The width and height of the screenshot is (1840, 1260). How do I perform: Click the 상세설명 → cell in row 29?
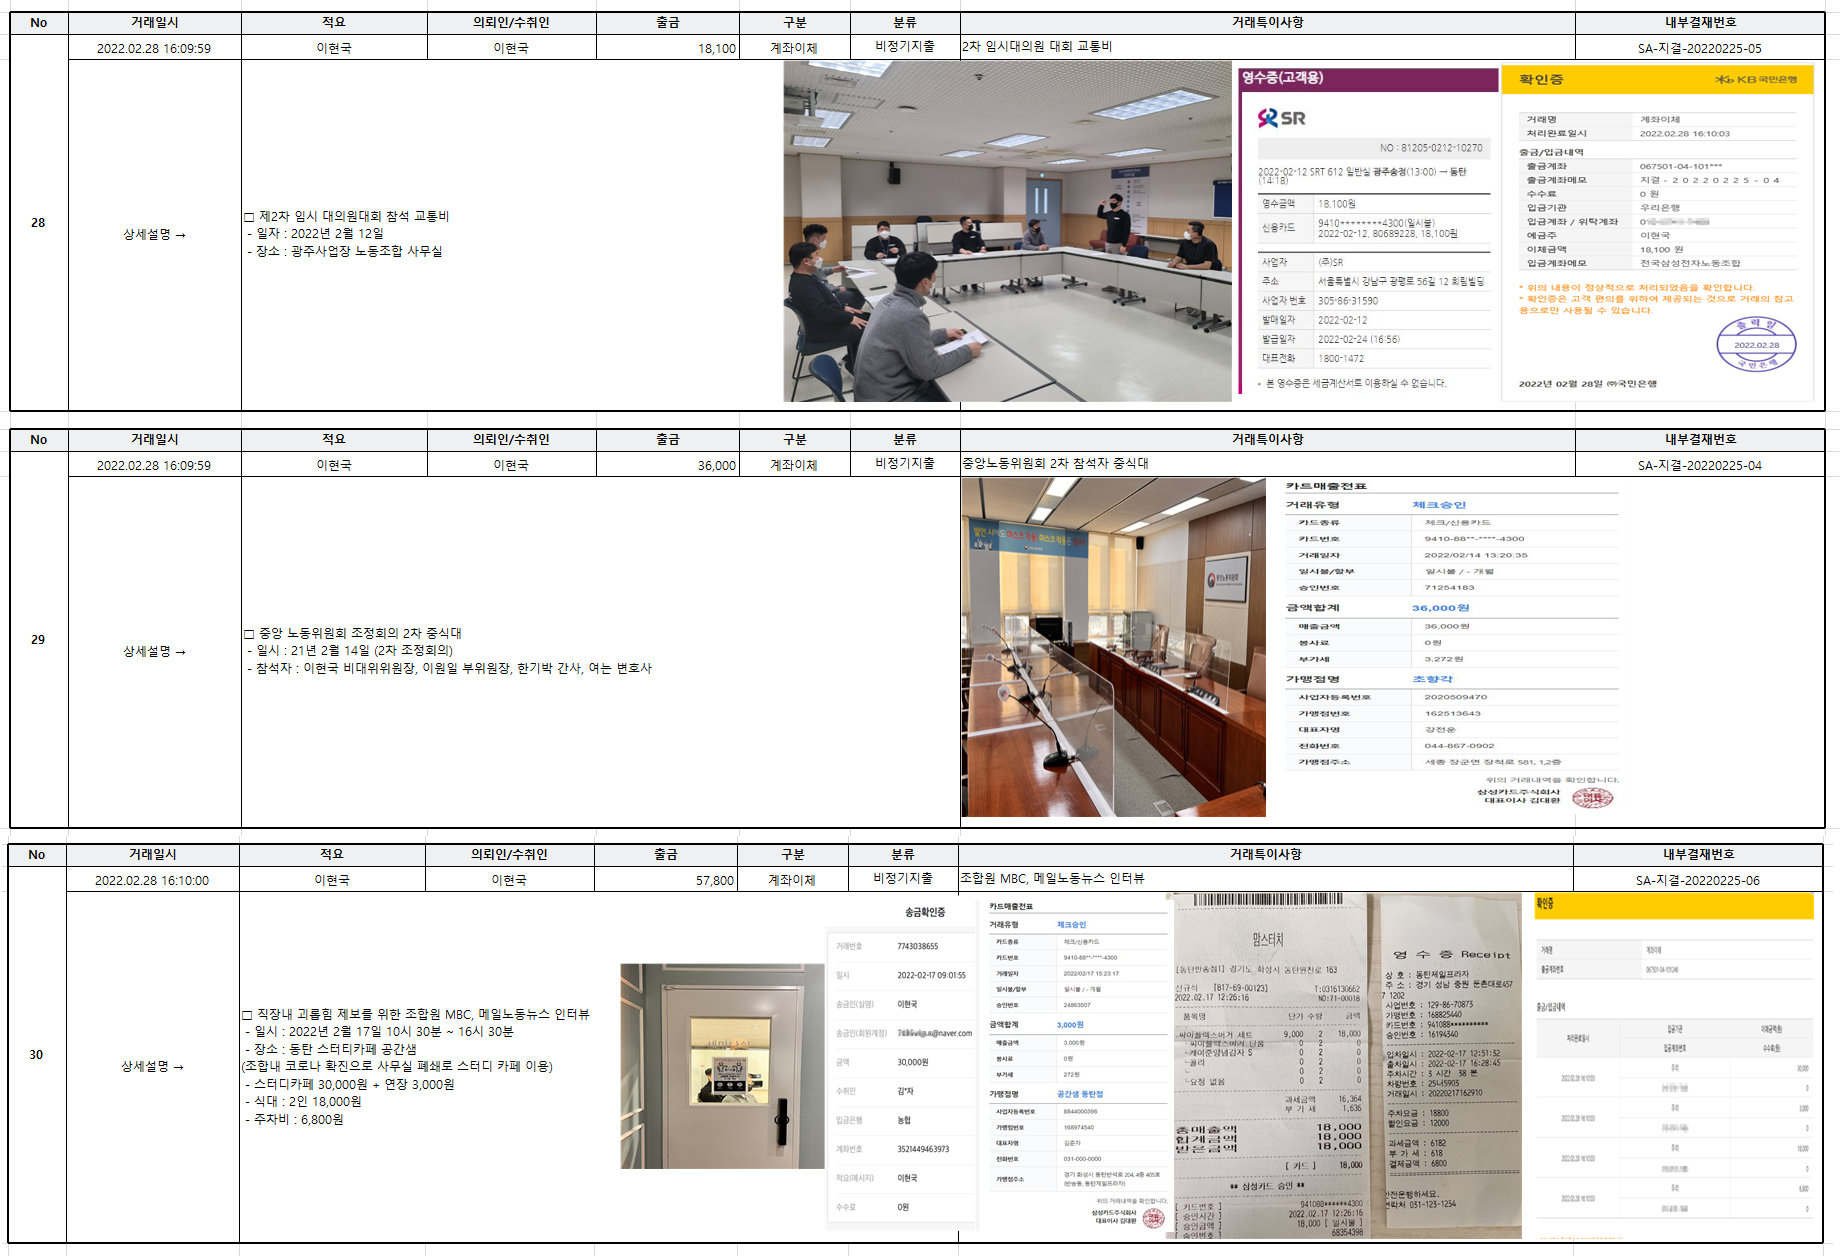pyautogui.click(x=154, y=652)
